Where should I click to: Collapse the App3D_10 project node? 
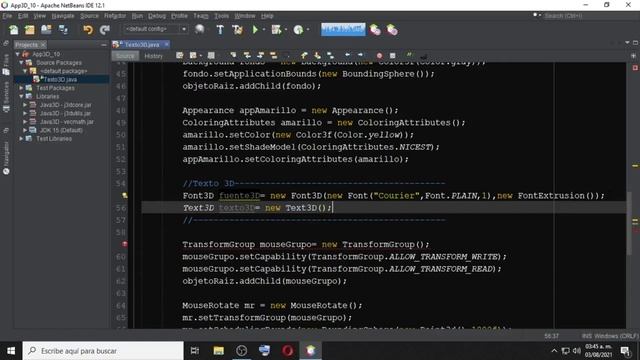pyautogui.click(x=18, y=54)
